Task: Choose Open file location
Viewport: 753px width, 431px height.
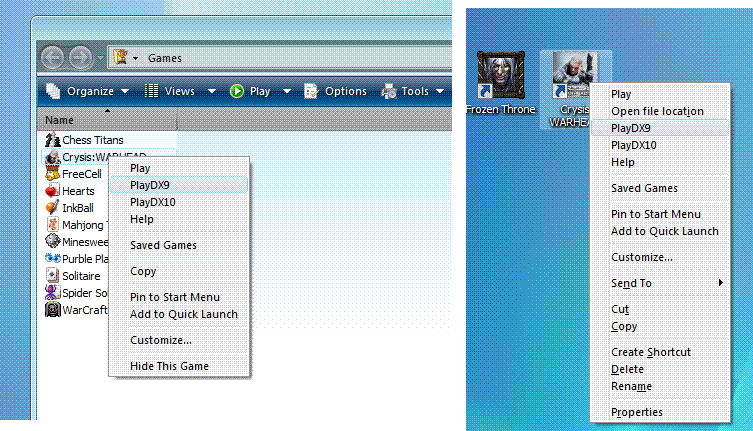Action: (x=660, y=111)
